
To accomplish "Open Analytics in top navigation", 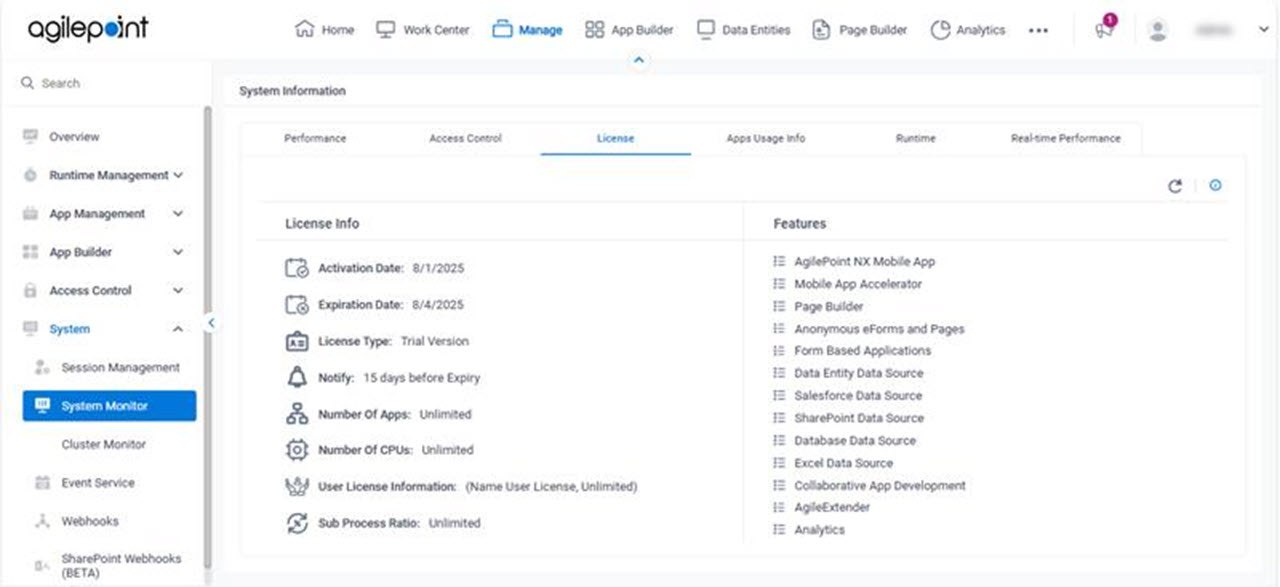I will tap(968, 30).
